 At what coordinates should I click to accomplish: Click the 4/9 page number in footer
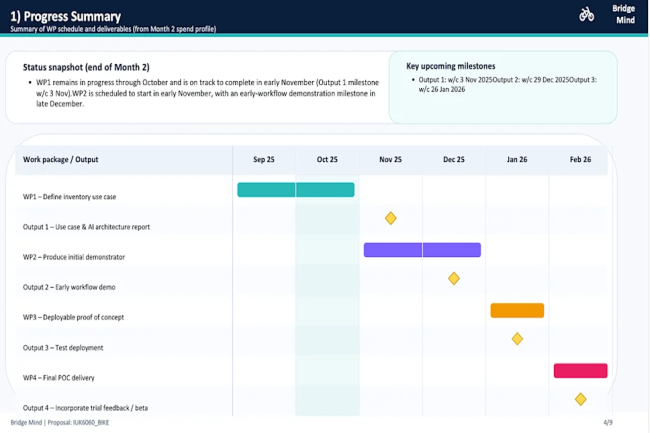(x=608, y=423)
